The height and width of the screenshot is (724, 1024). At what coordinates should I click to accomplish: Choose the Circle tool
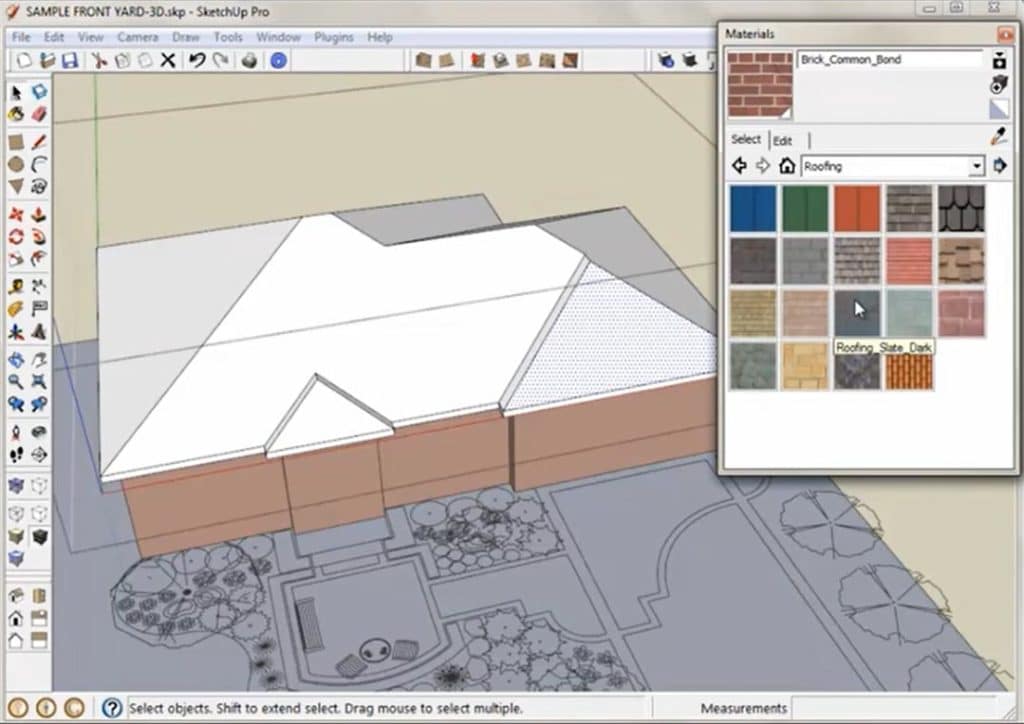(16, 165)
